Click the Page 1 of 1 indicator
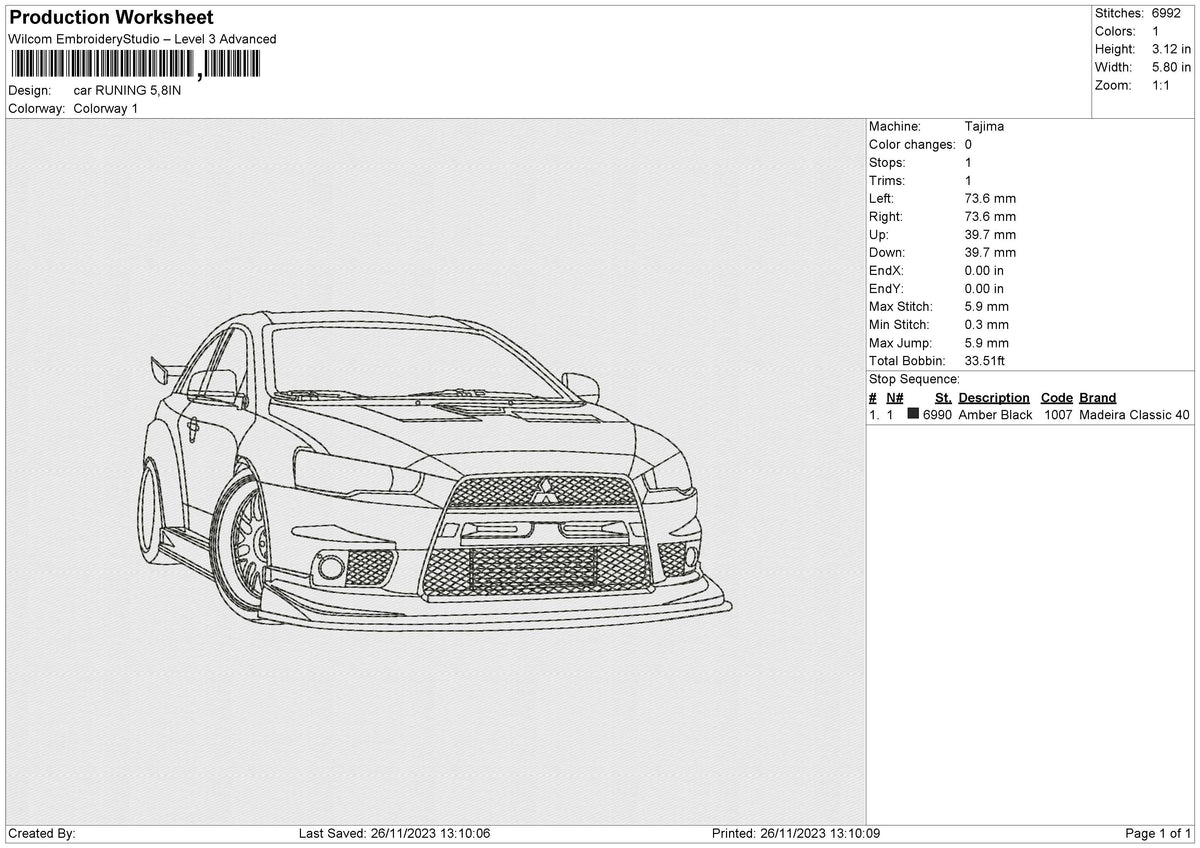This screenshot has width=1200, height=848. pos(1158,834)
